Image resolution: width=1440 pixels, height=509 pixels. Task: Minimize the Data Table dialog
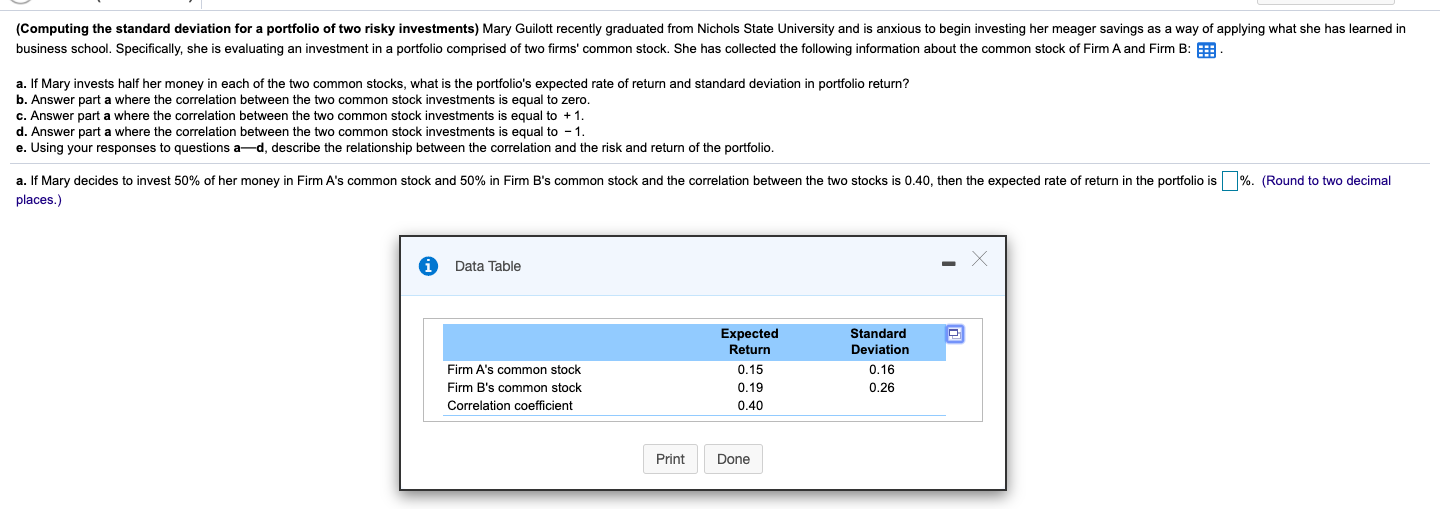pyautogui.click(x=948, y=265)
